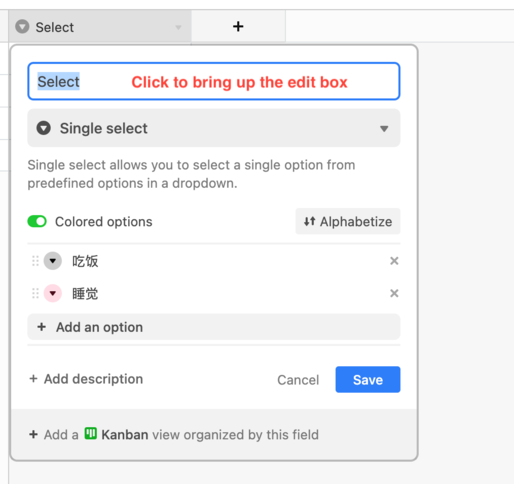Click the plus icon to add a field
This screenshot has width=514, height=484.
coord(238,26)
